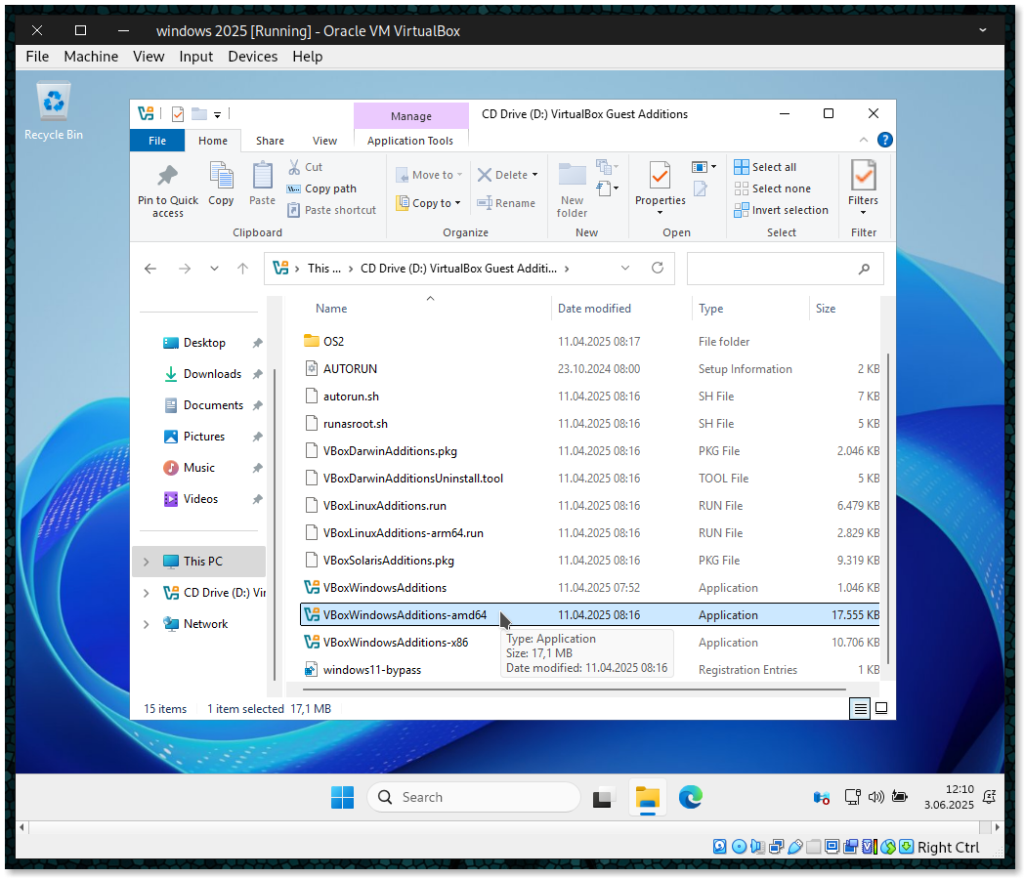Open VirtualBox Devices menu
Image resolution: width=1024 pixels, height=878 pixels.
tap(253, 57)
